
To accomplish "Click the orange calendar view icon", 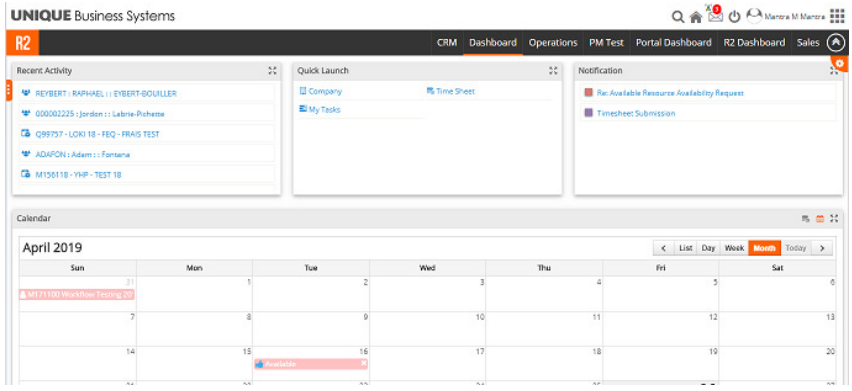I will [820, 218].
